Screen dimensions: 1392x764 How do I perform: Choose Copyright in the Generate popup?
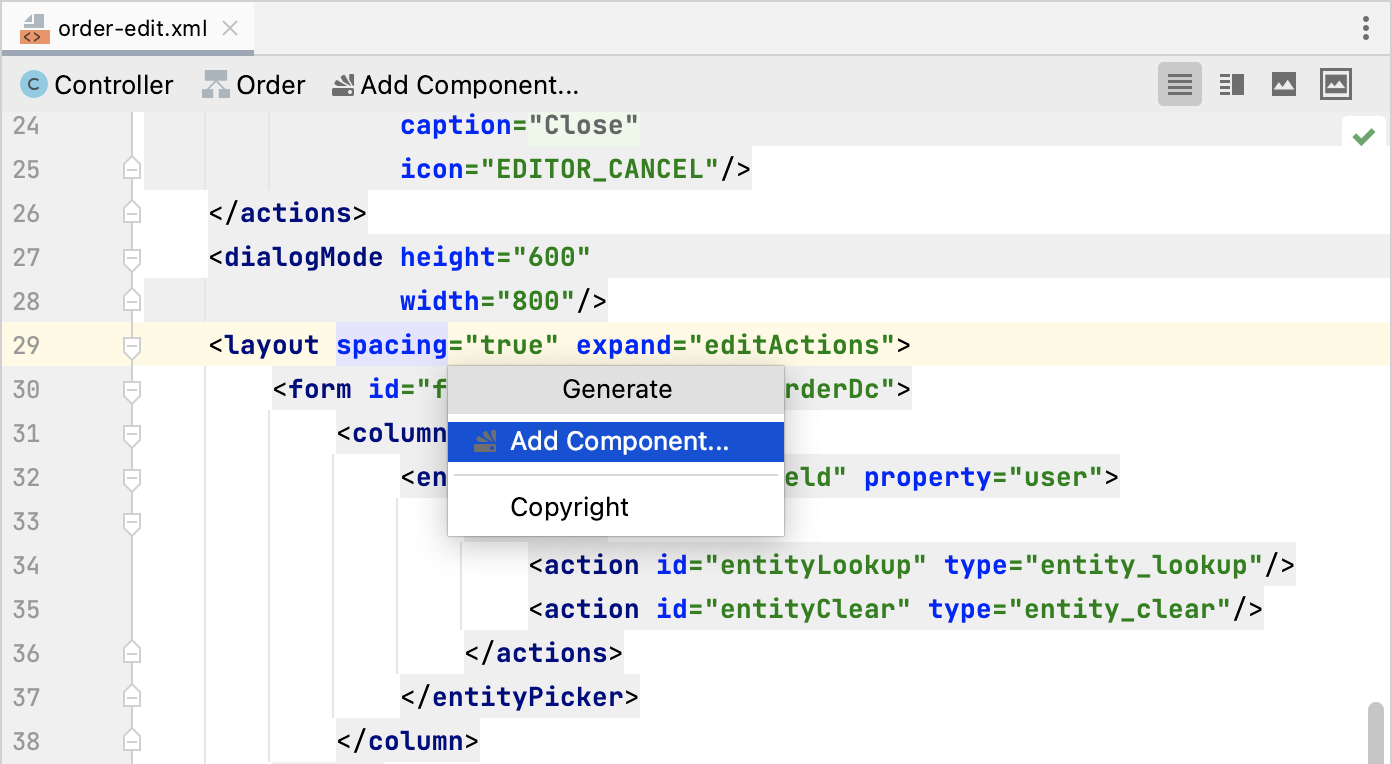(616, 507)
